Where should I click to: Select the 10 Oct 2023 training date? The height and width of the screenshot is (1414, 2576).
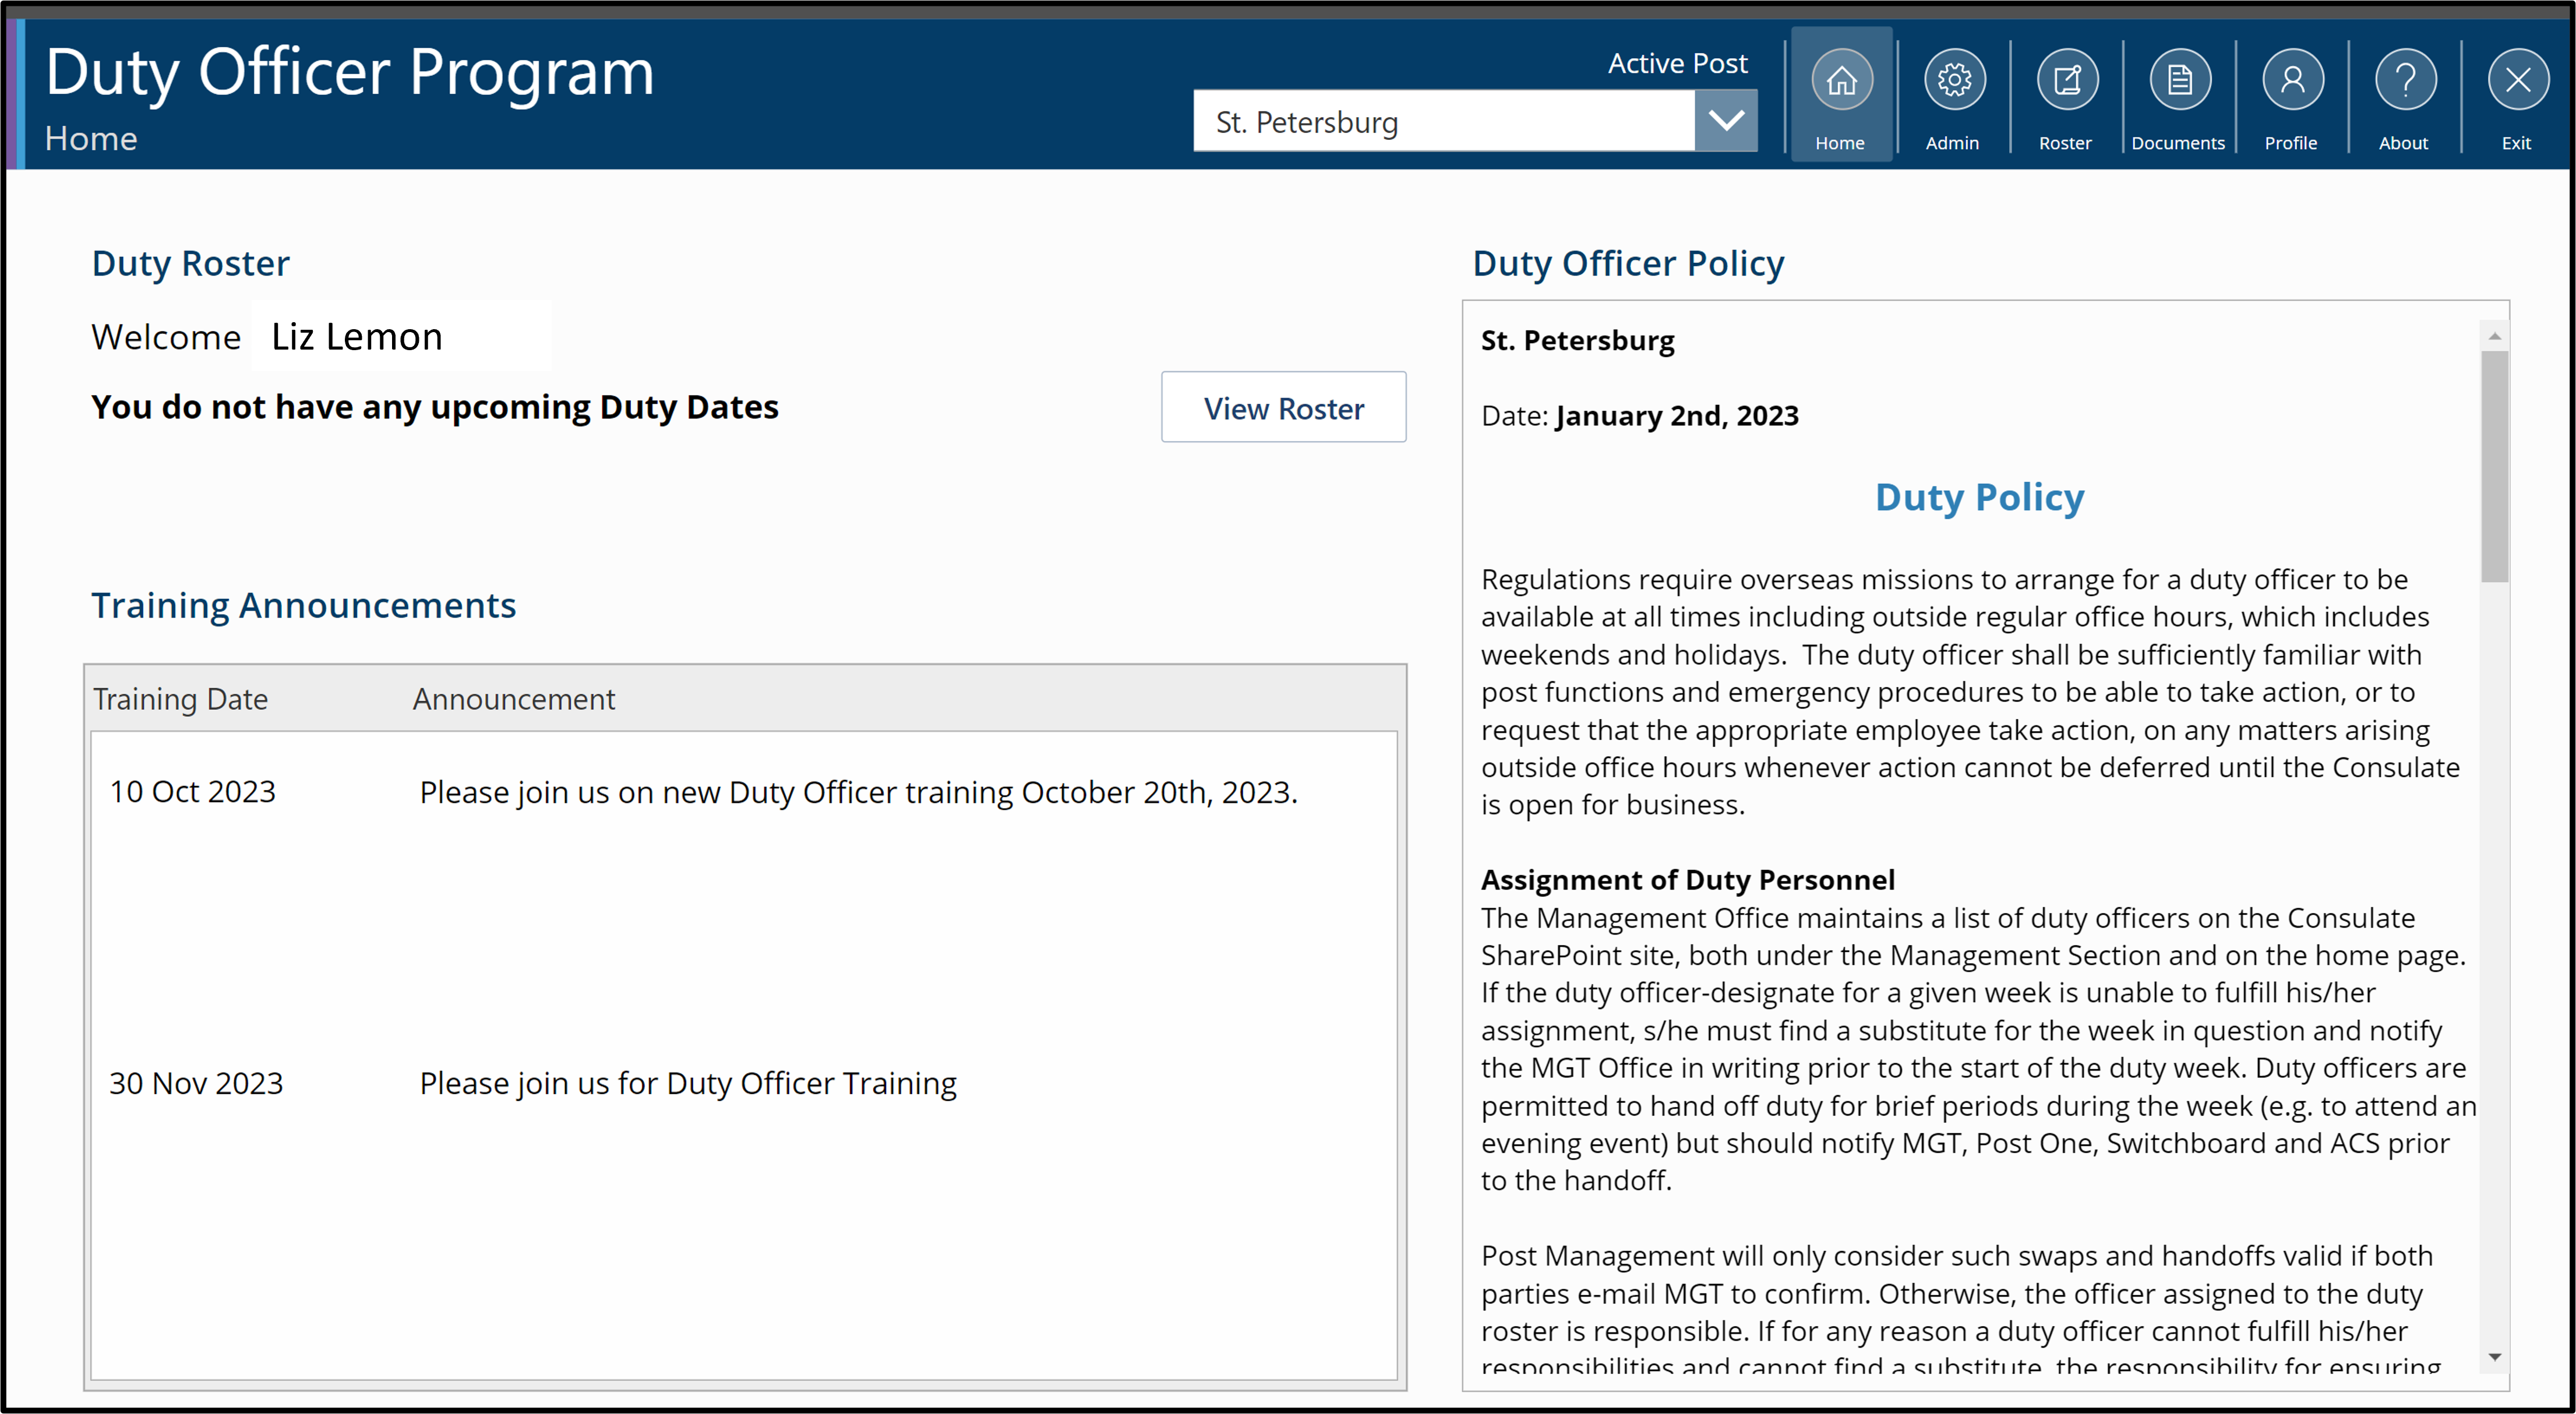click(192, 791)
